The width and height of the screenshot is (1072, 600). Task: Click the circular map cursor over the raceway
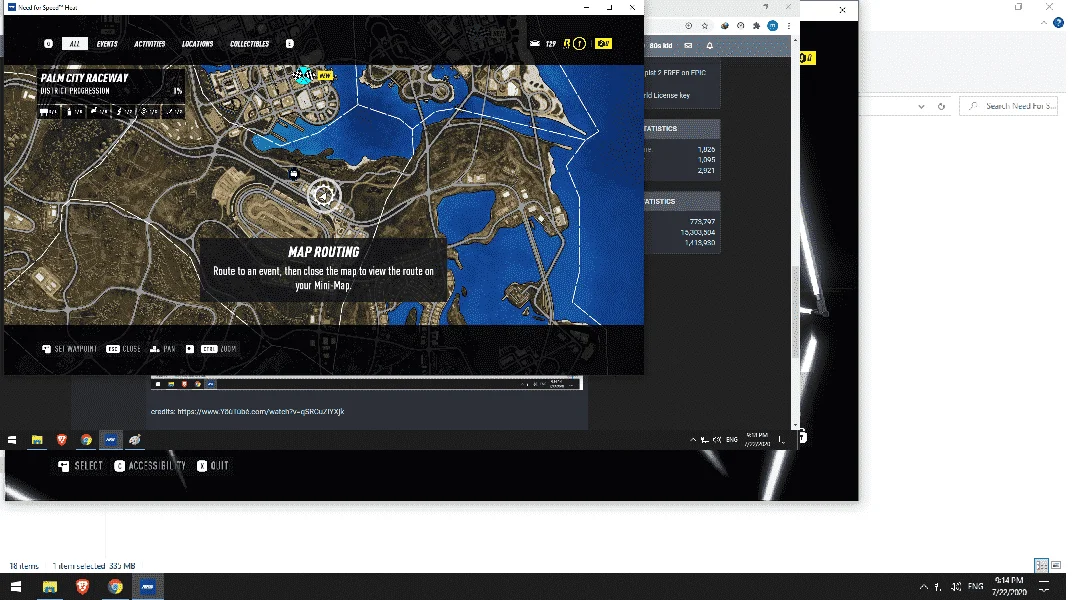pos(323,195)
